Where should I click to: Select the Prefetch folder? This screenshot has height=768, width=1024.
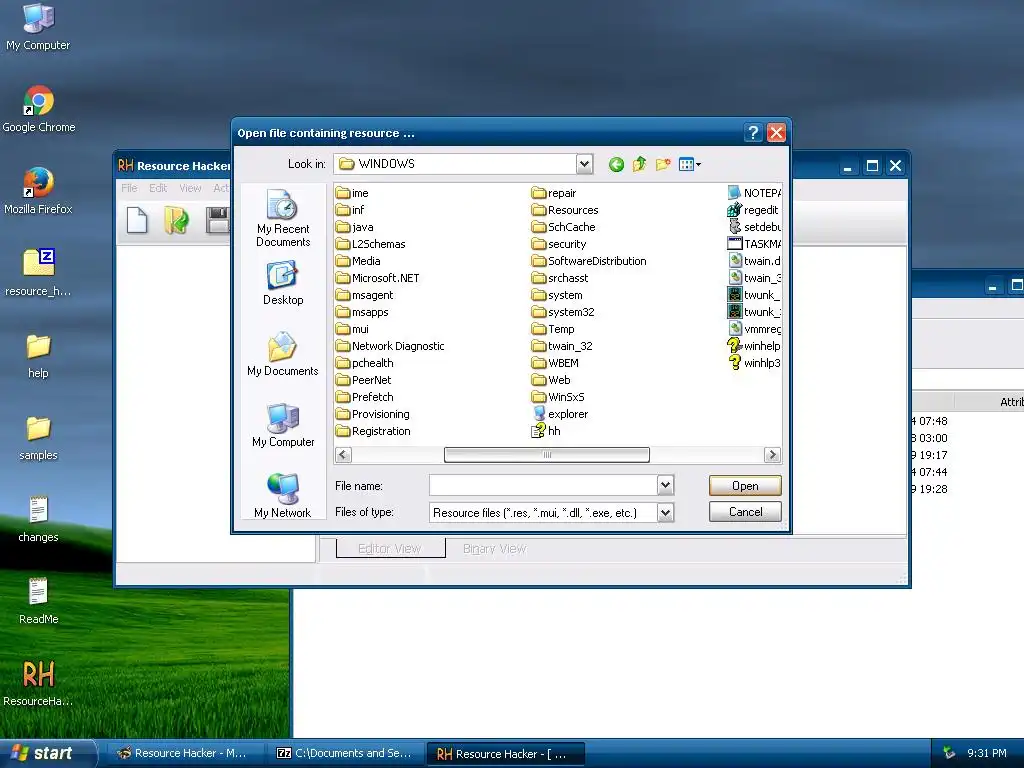[x=364, y=397]
